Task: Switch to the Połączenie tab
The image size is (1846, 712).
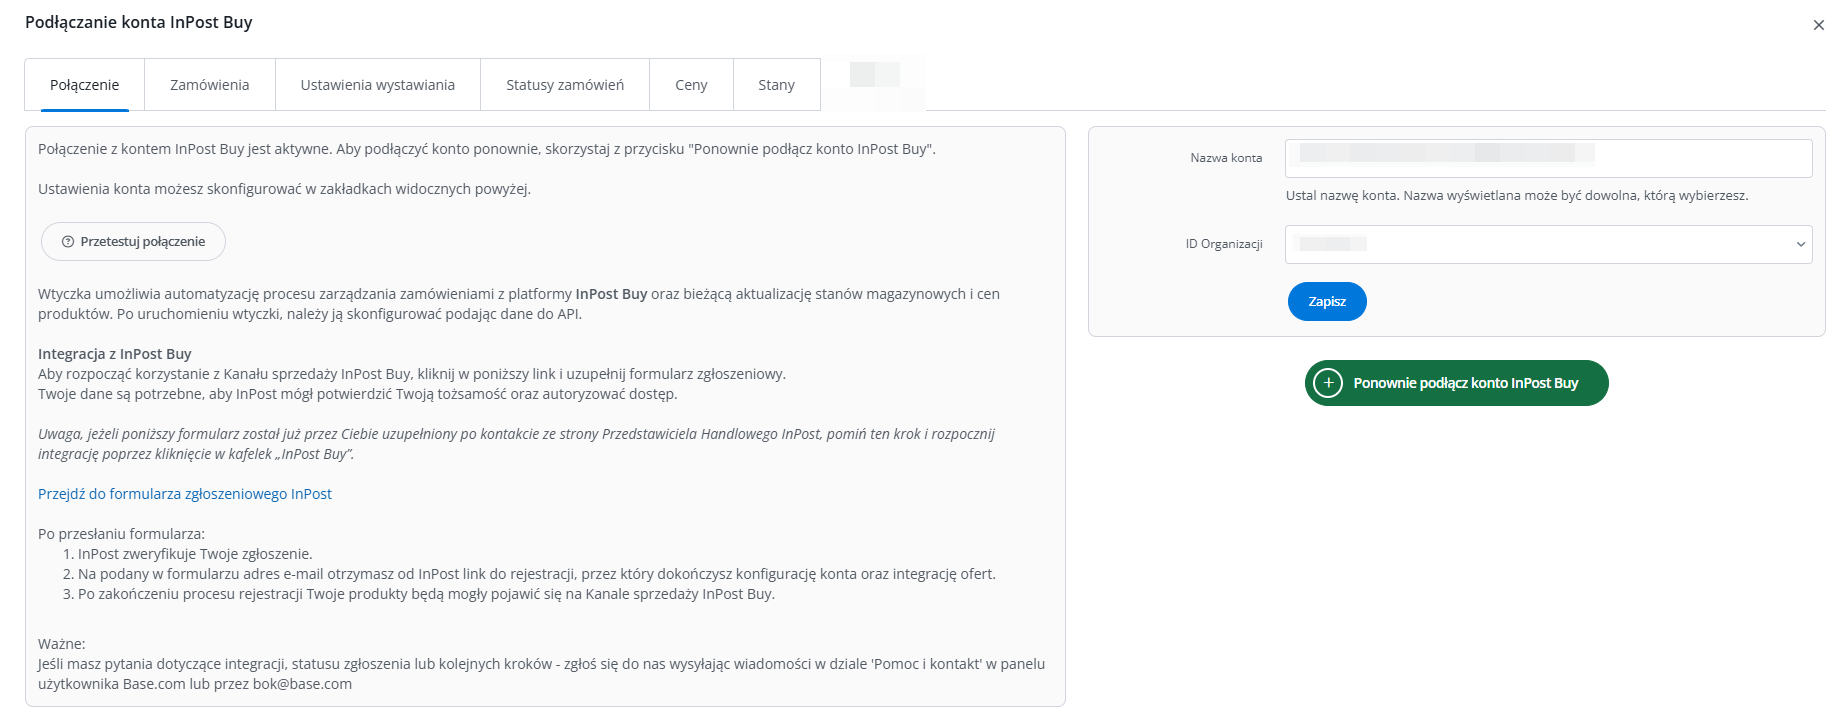Action: click(x=85, y=85)
